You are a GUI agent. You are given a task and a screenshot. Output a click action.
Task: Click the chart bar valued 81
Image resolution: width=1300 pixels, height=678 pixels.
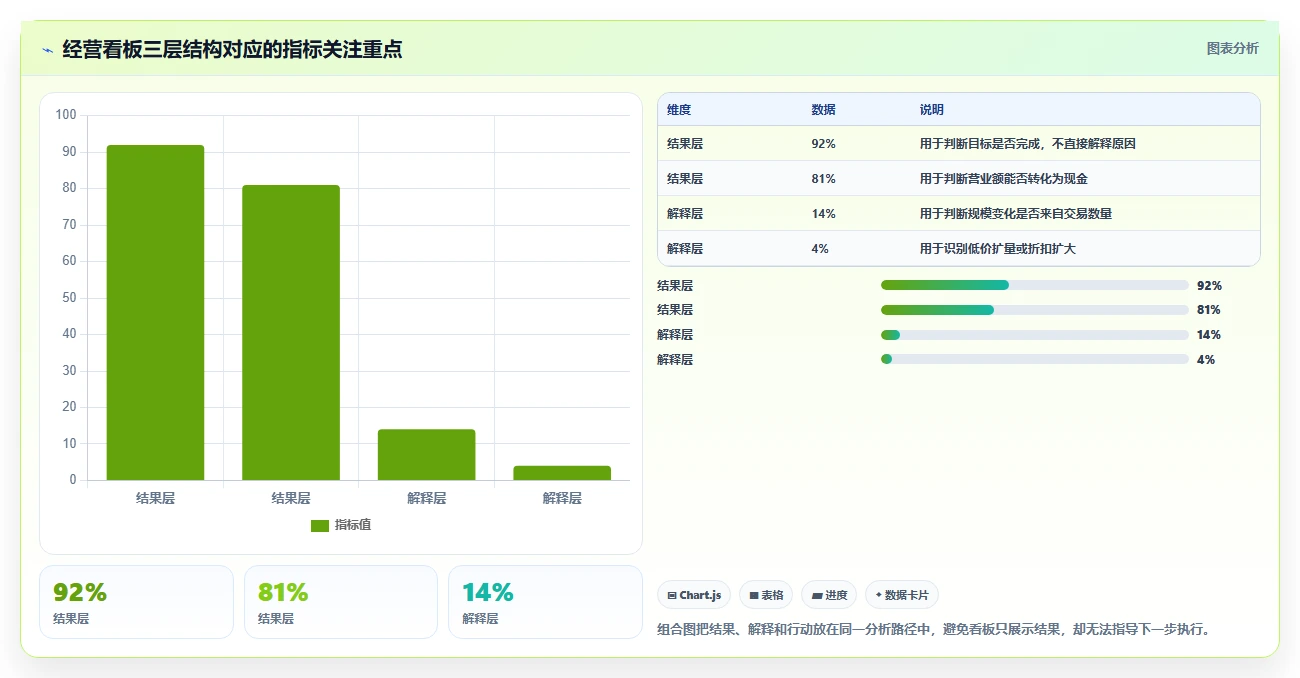(291, 333)
